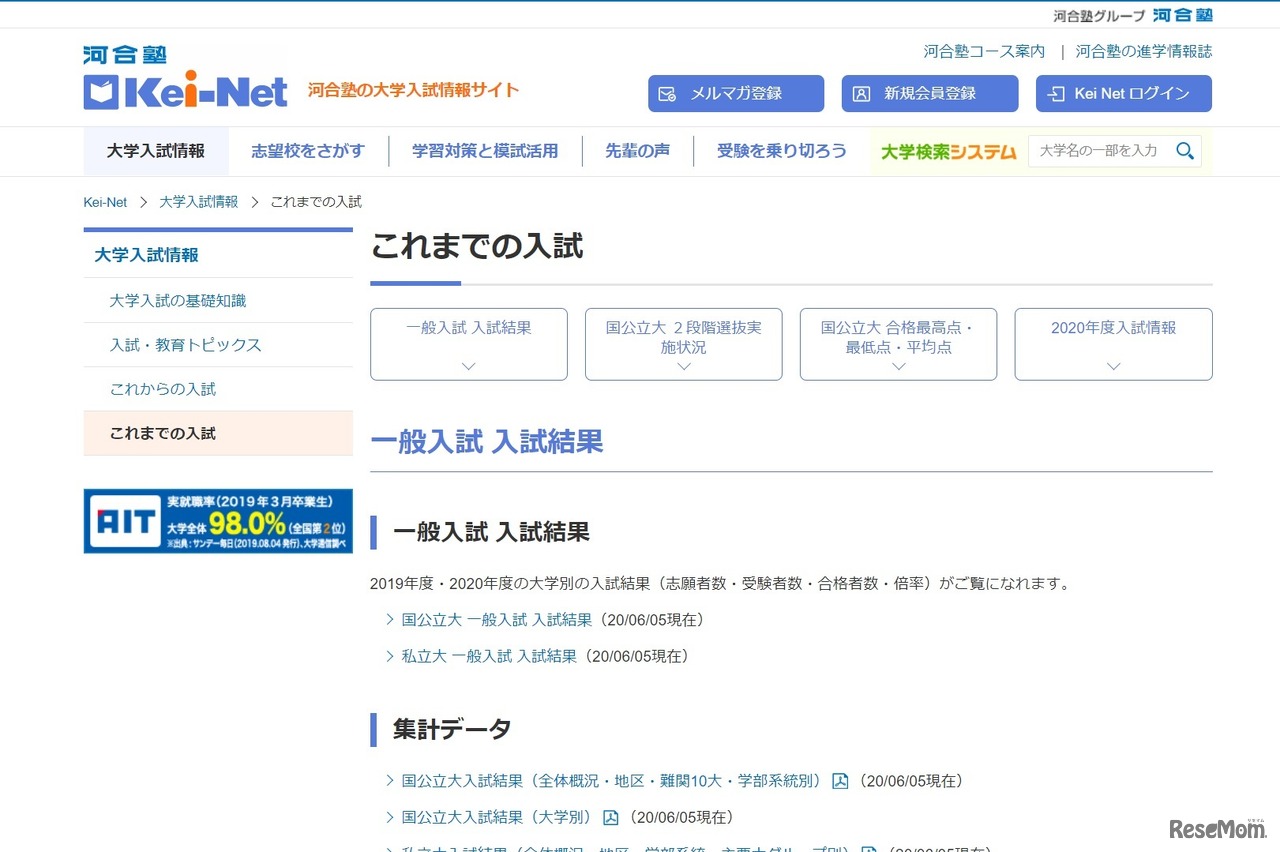Select 大学入試の基礎知識 in sidebar
Image resolution: width=1280 pixels, height=852 pixels.
(178, 300)
